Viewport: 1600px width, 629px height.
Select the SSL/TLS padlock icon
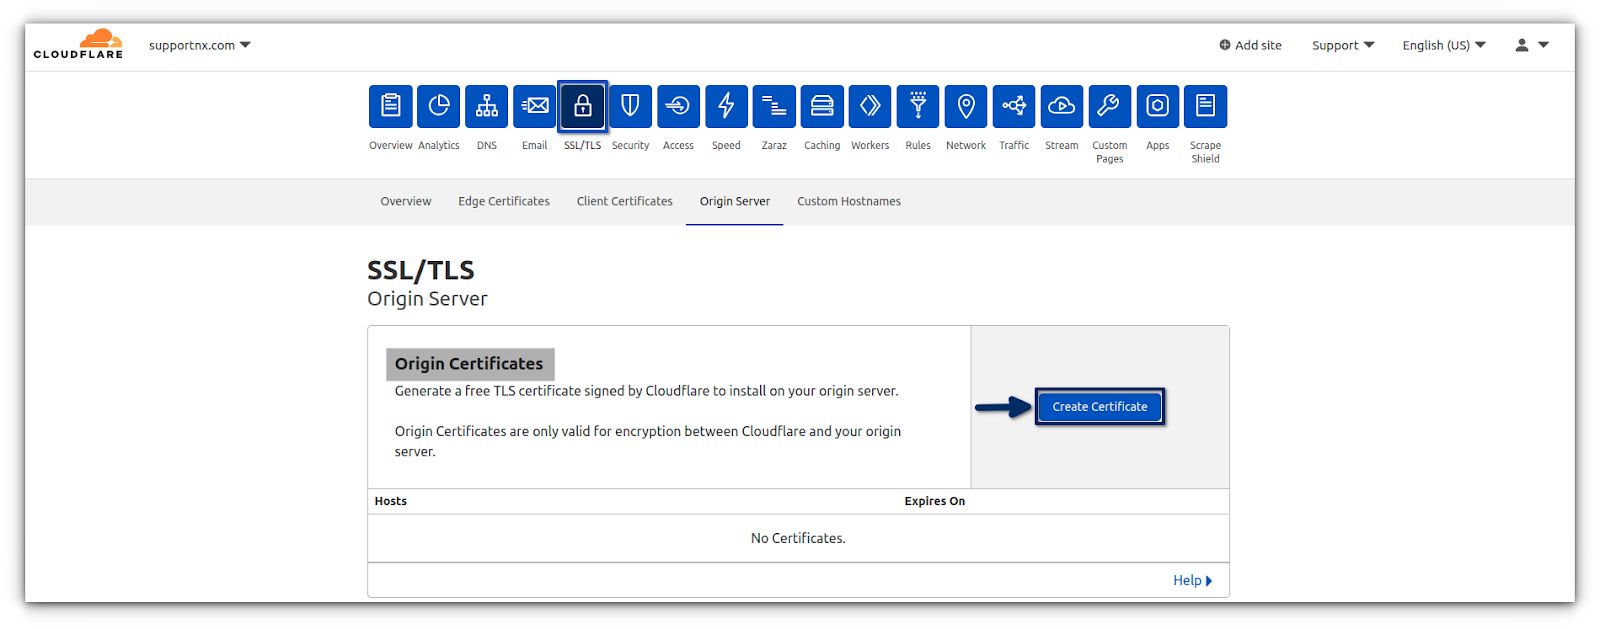[582, 106]
